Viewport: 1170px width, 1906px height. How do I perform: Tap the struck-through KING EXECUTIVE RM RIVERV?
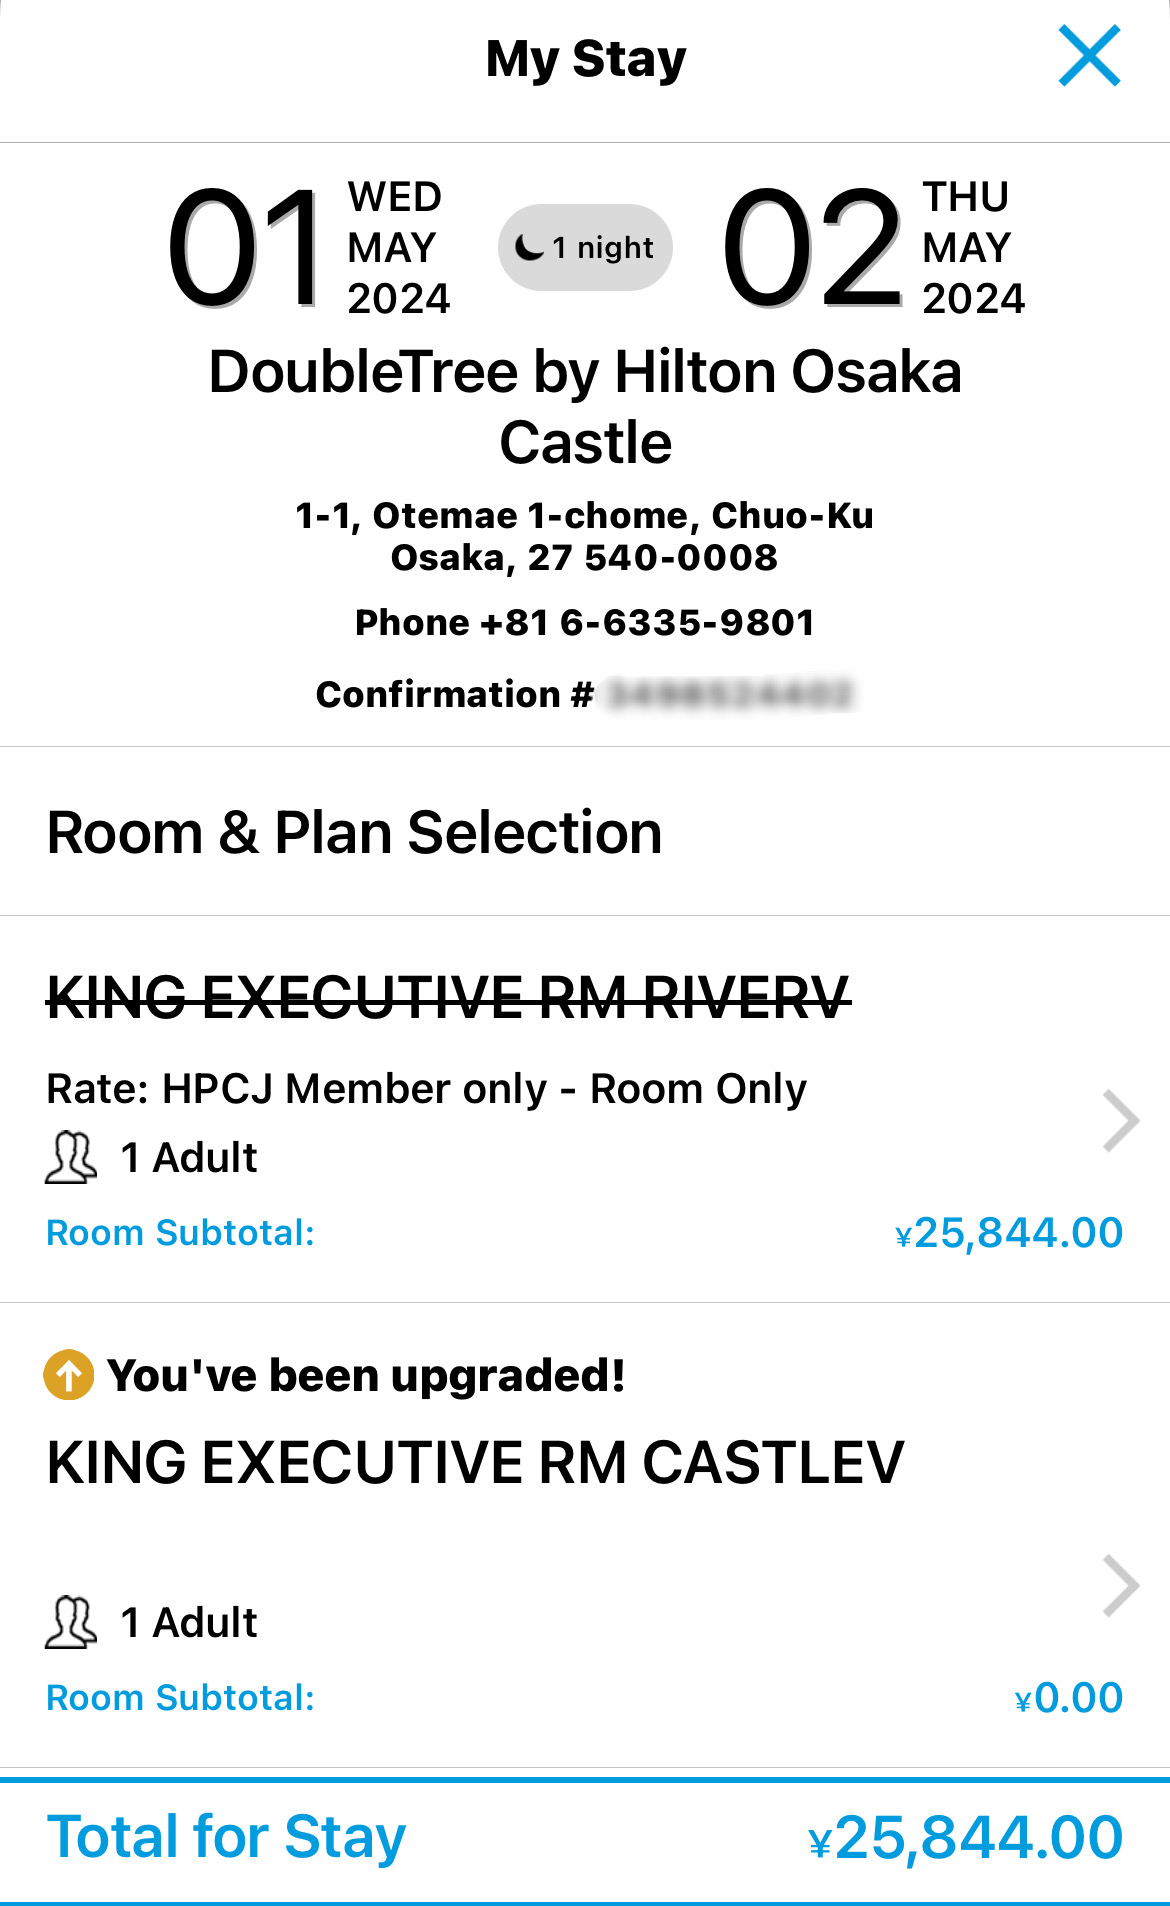[449, 998]
